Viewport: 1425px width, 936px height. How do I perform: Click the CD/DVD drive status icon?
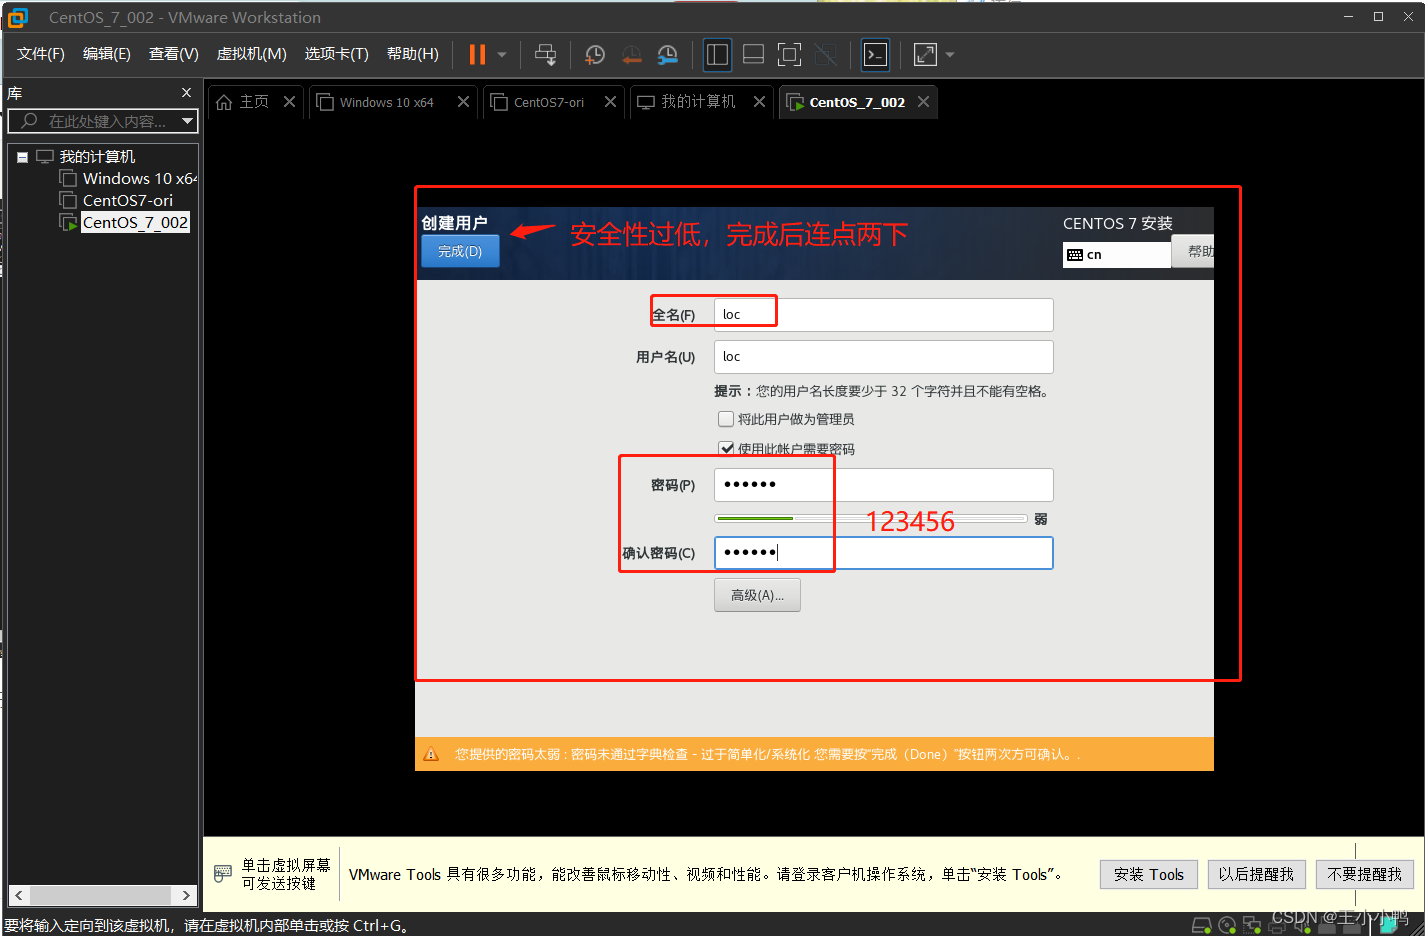point(1227,926)
